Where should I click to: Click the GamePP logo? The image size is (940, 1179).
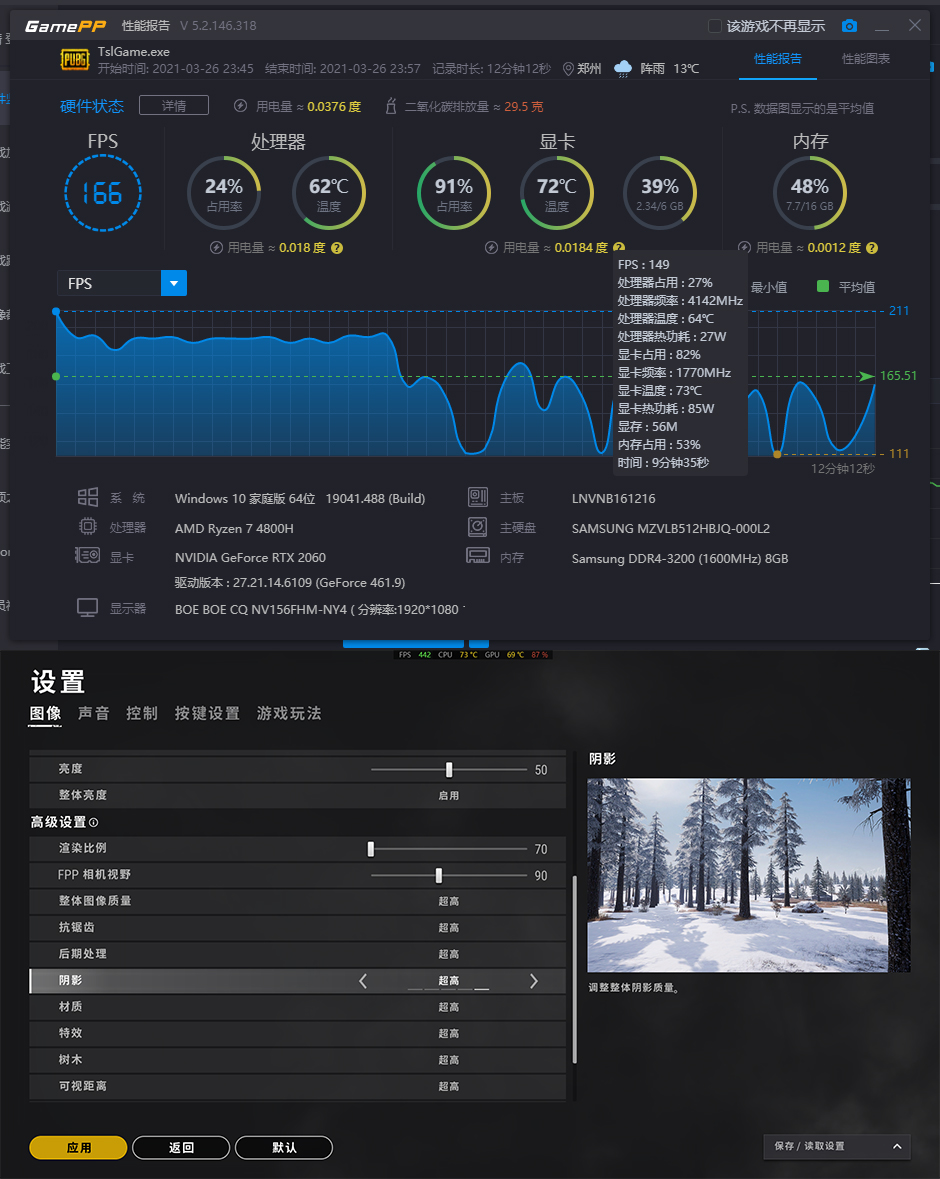pyautogui.click(x=64, y=25)
